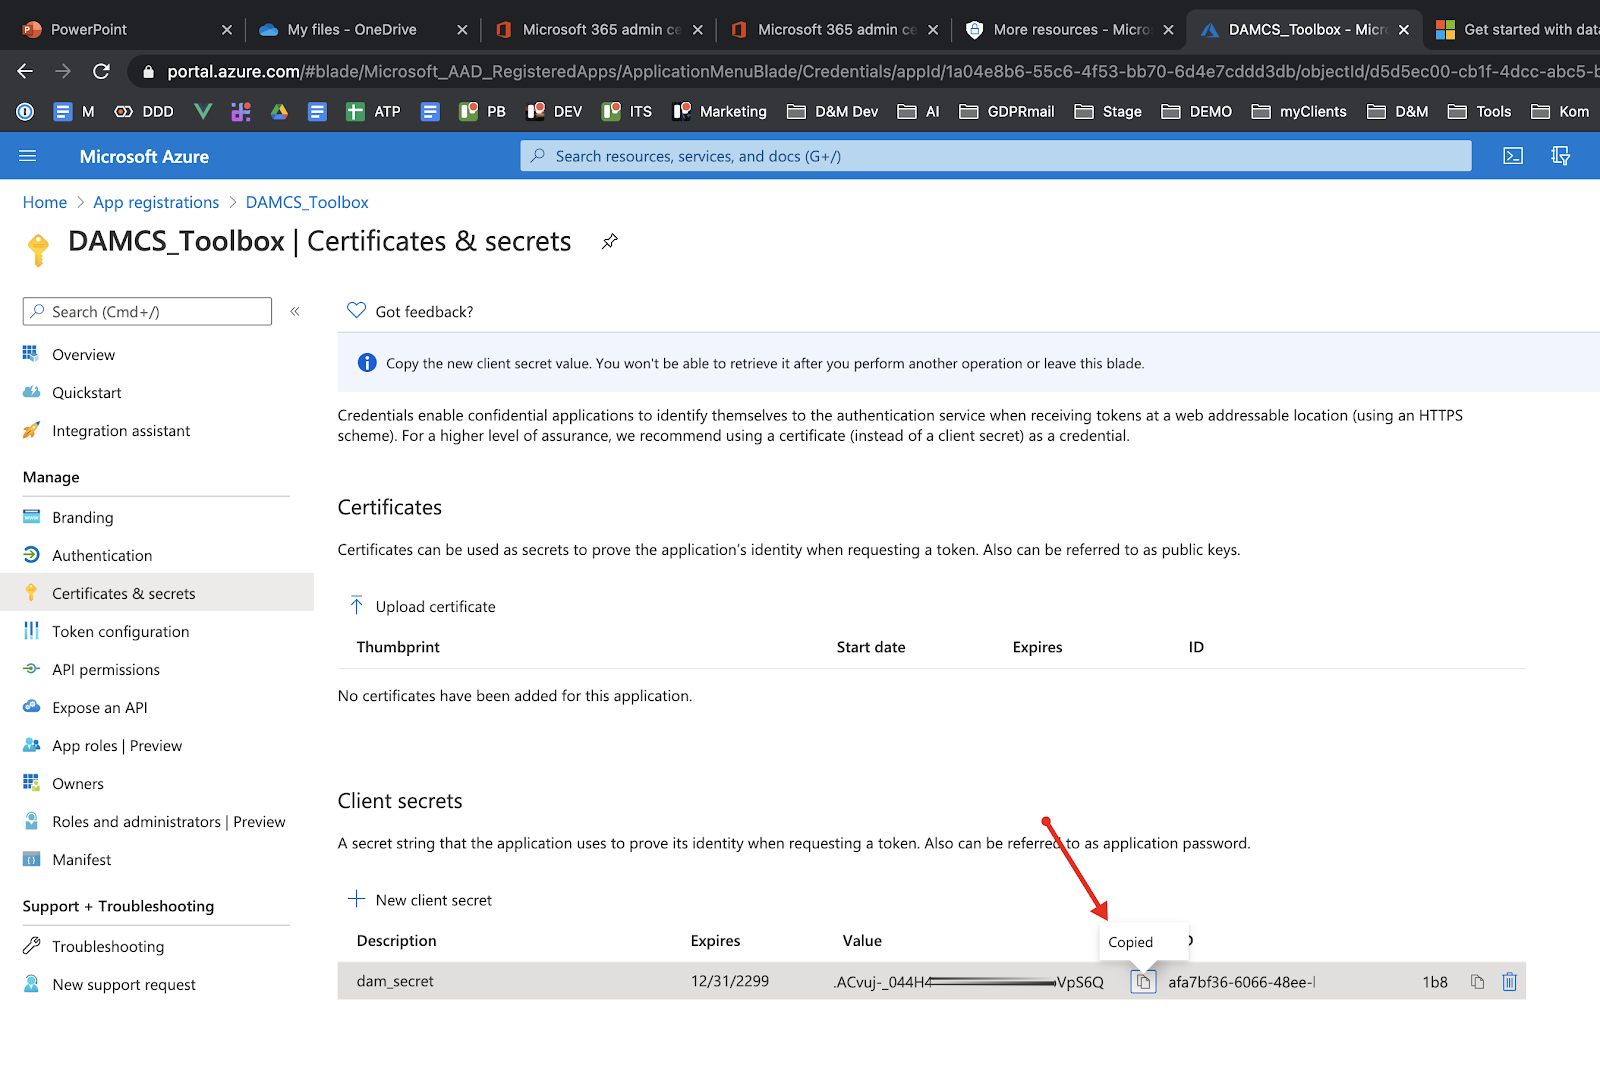Screen dimensions: 1600x1091
Task: Click the Got feedback heart icon
Action: 356,310
